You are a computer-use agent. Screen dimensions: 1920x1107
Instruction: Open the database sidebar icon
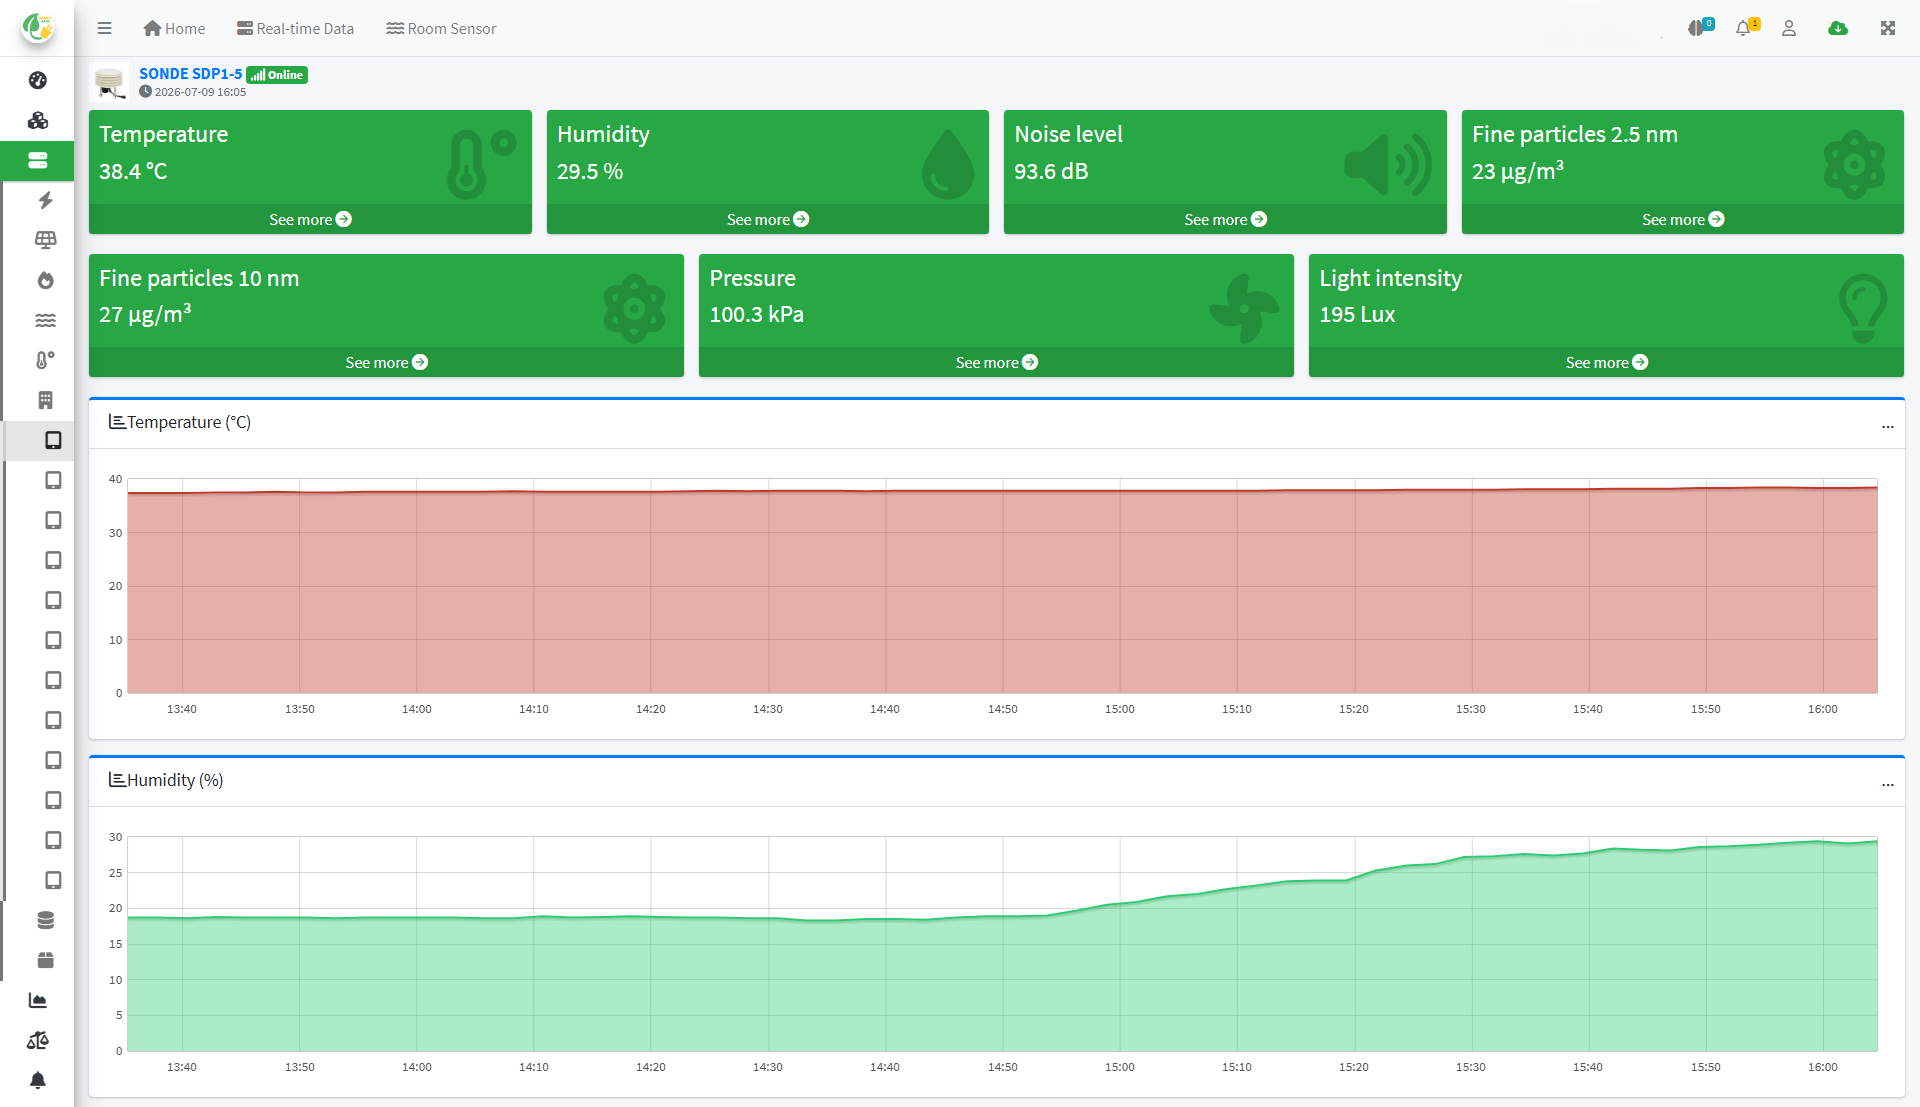pos(46,920)
